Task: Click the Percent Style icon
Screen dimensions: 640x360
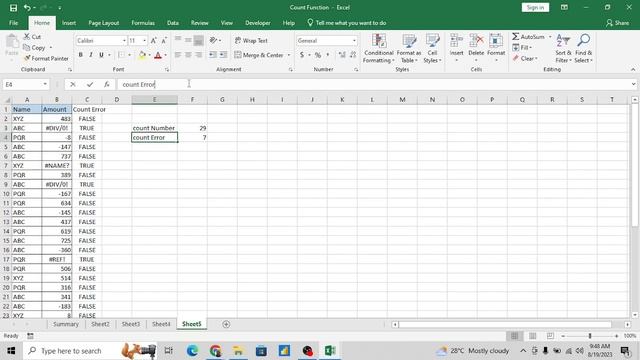Action: click(318, 55)
